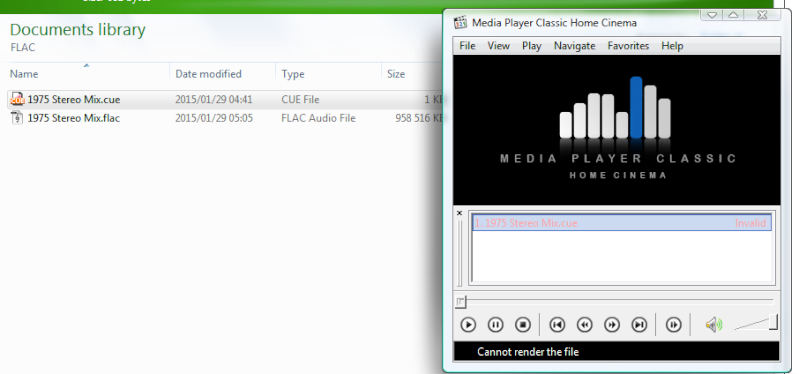Open the Play menu
This screenshot has width=799, height=374.
click(531, 46)
